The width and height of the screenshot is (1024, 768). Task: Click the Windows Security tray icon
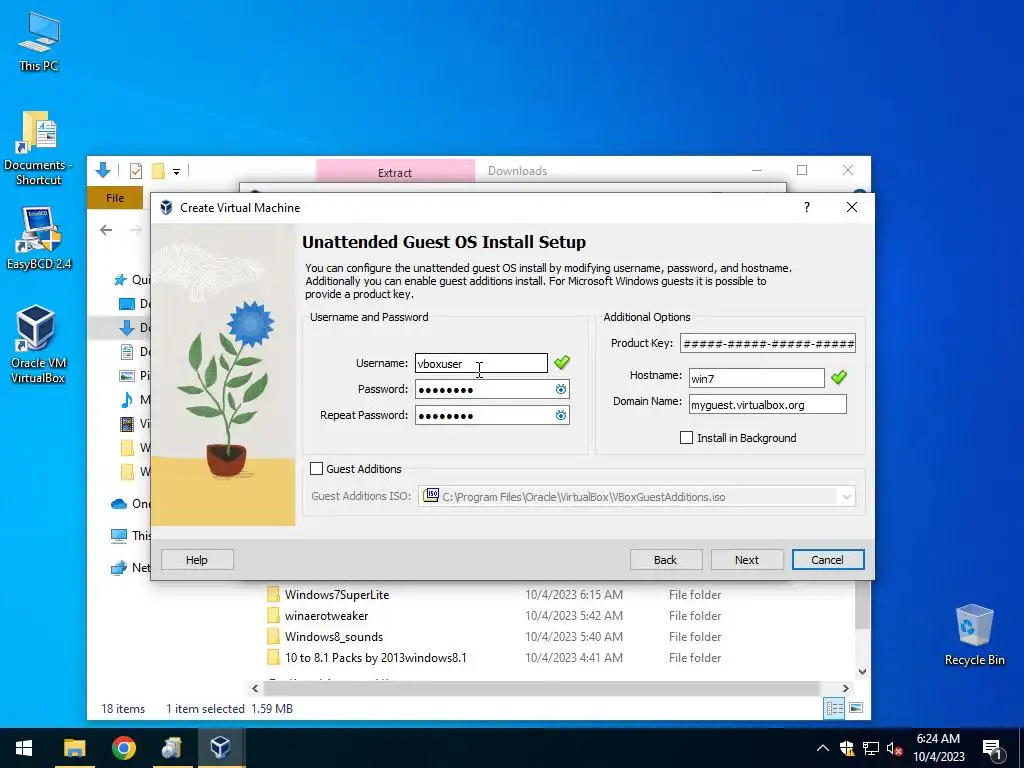pyautogui.click(x=847, y=748)
